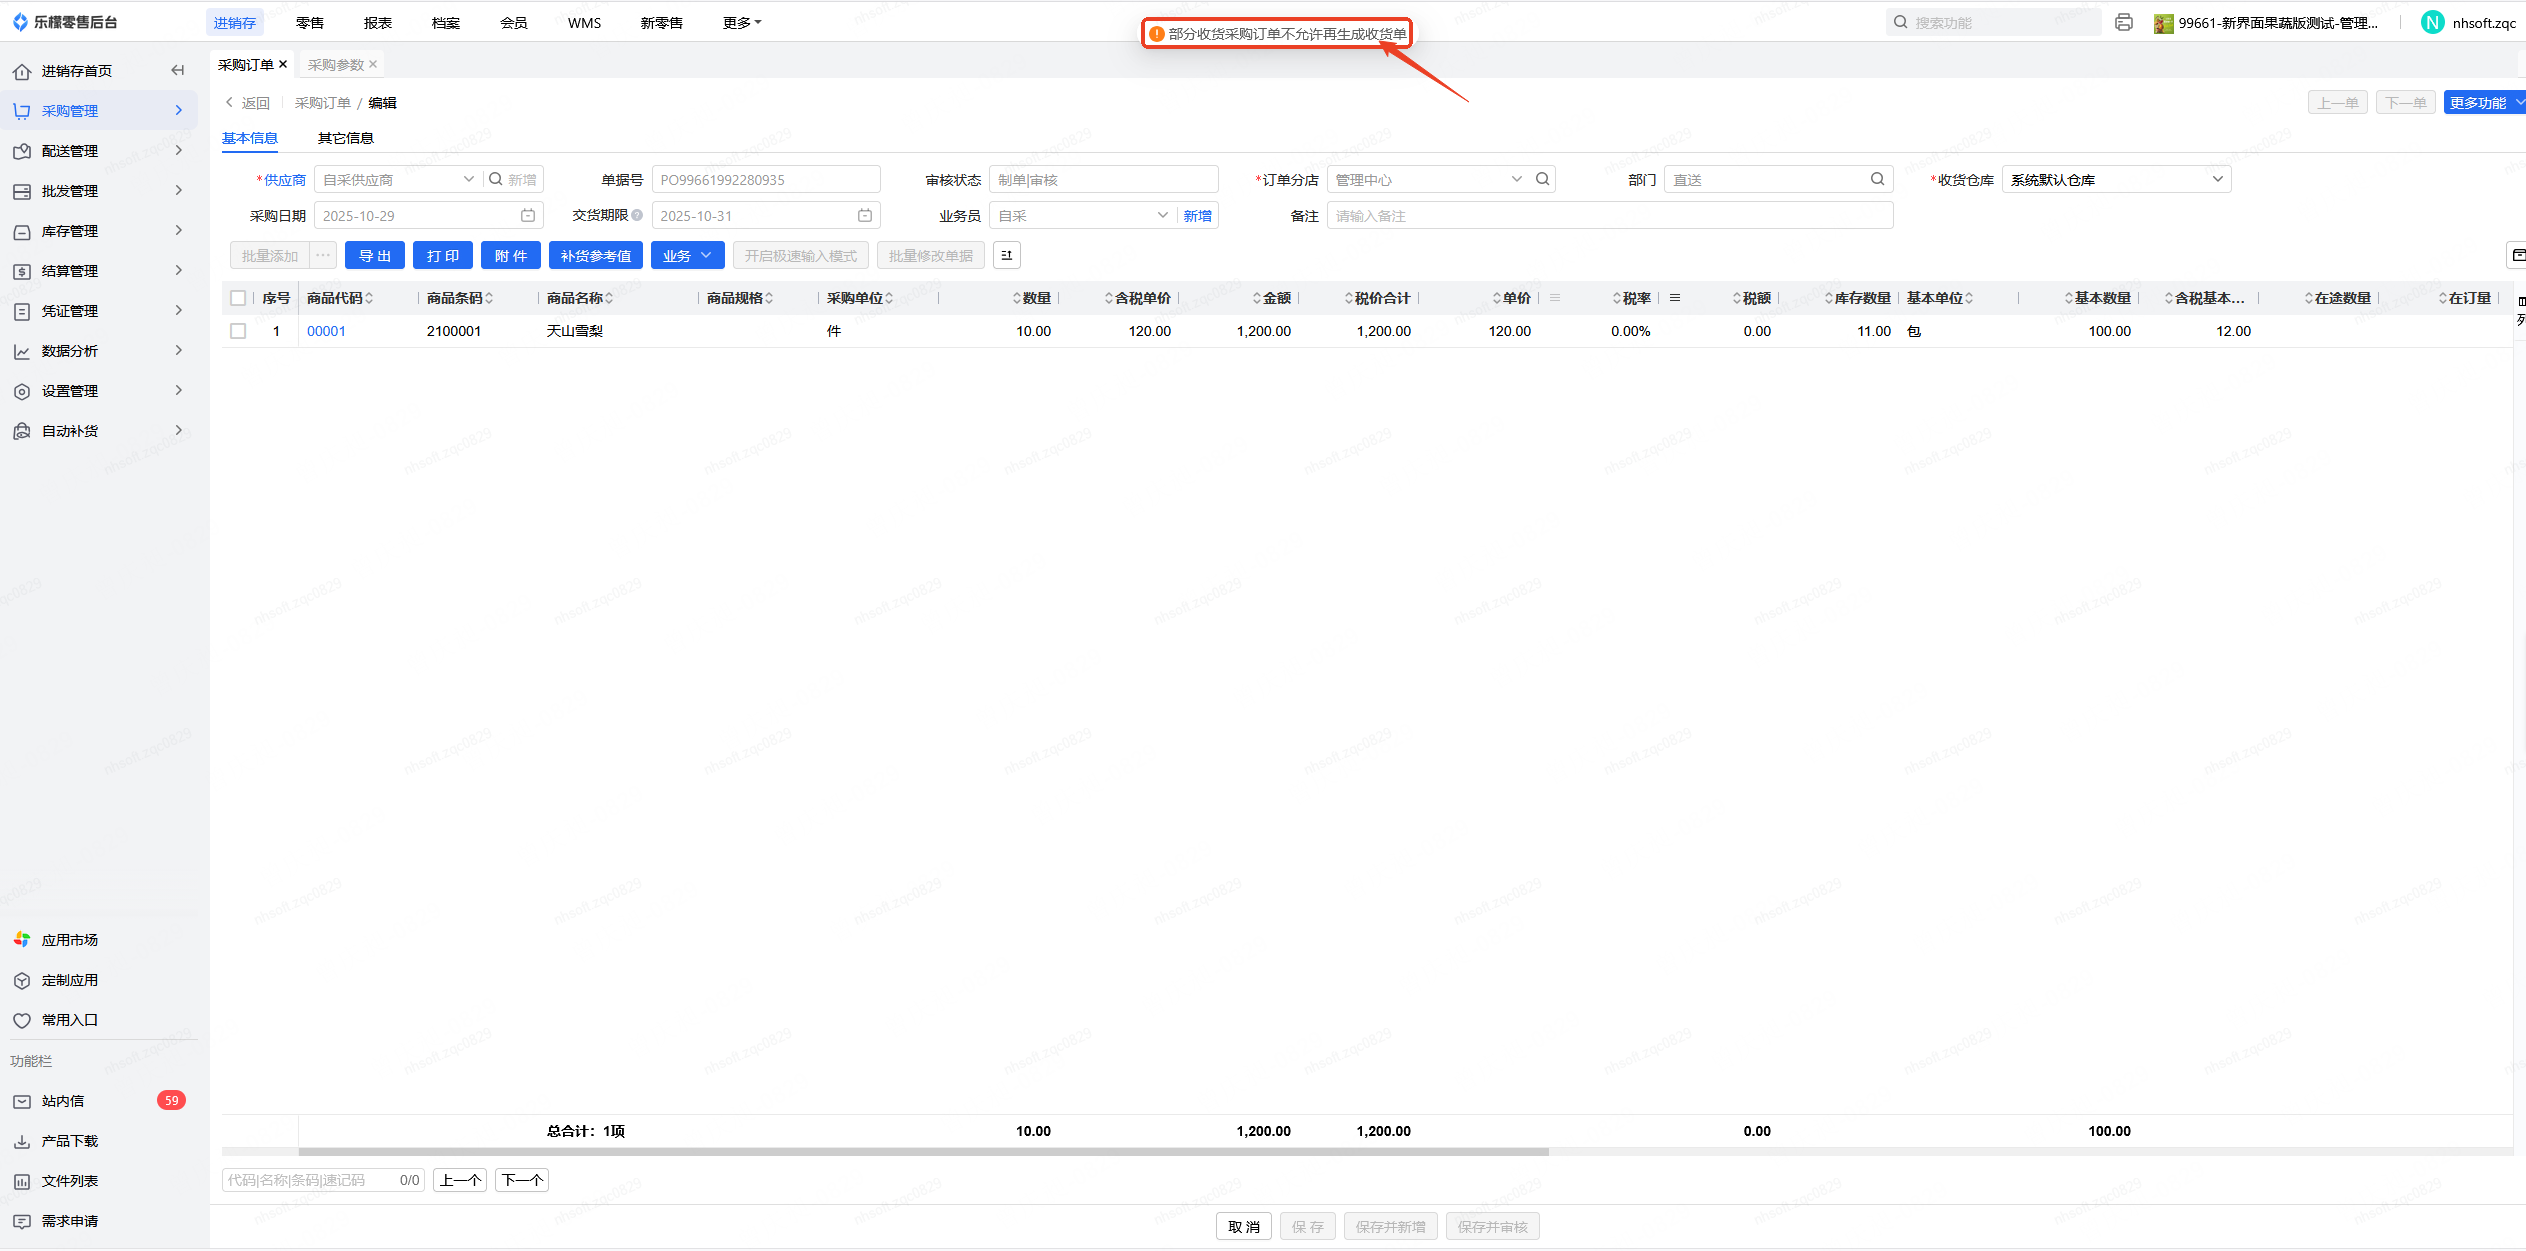Click the printer icon in top bar
This screenshot has height=1251, width=2526.
coord(2124,22)
